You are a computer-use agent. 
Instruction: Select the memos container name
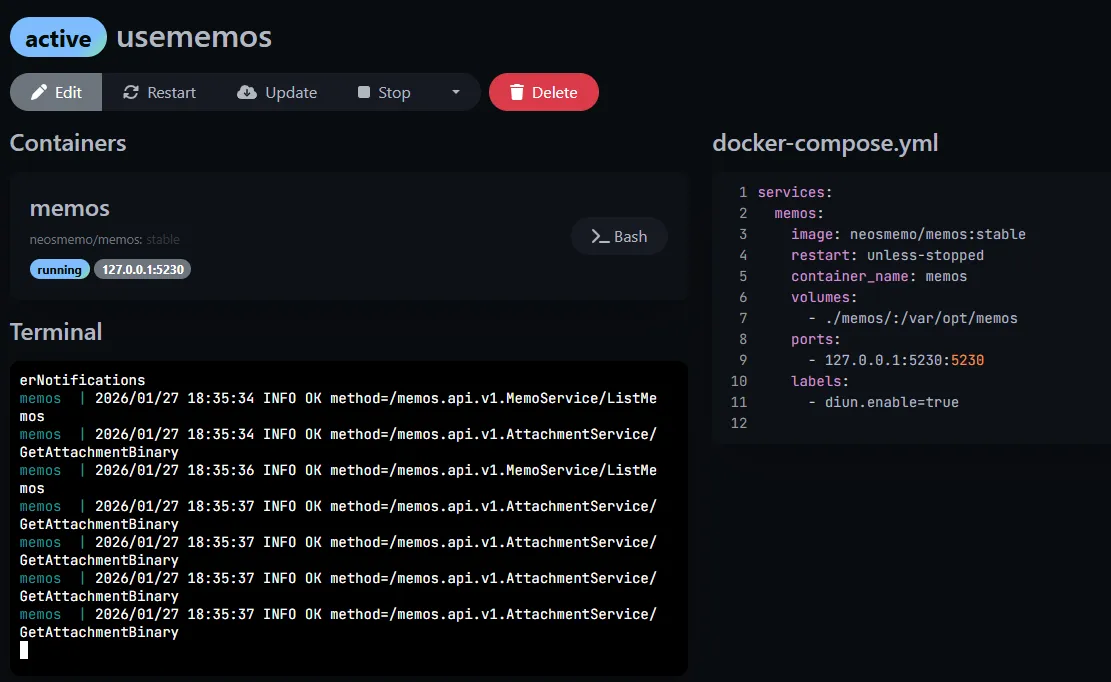point(70,208)
